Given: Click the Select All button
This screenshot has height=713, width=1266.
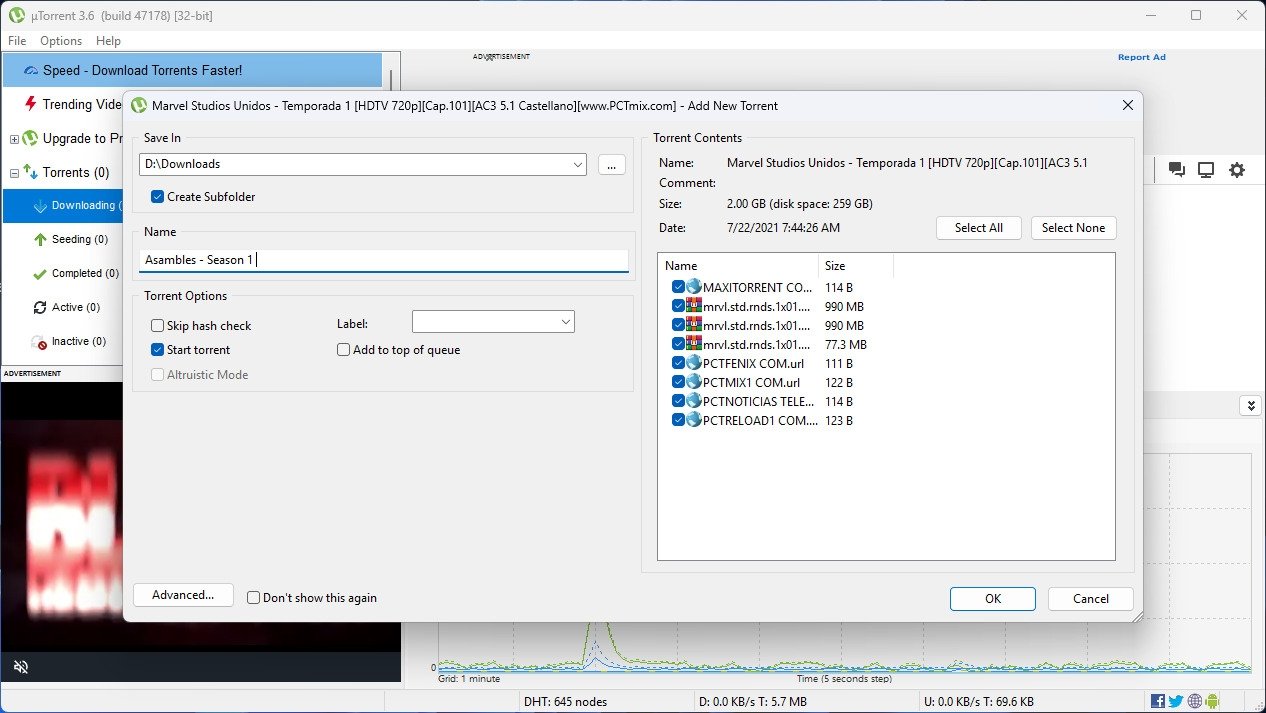Looking at the screenshot, I should [979, 228].
